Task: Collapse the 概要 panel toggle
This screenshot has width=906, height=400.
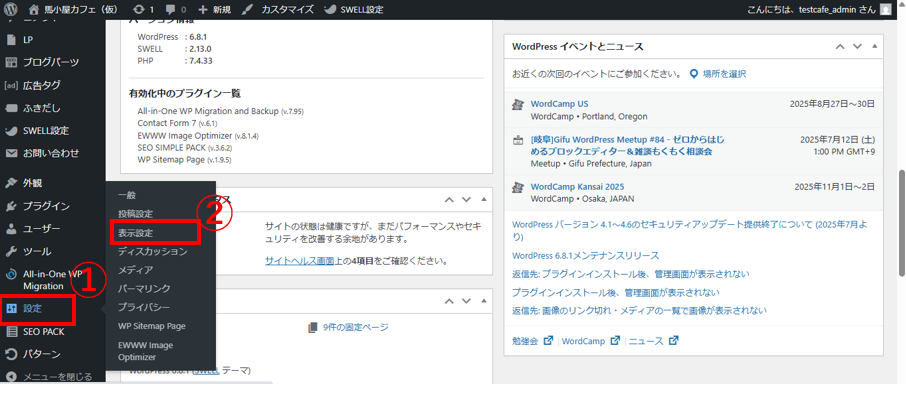Action: point(483,301)
